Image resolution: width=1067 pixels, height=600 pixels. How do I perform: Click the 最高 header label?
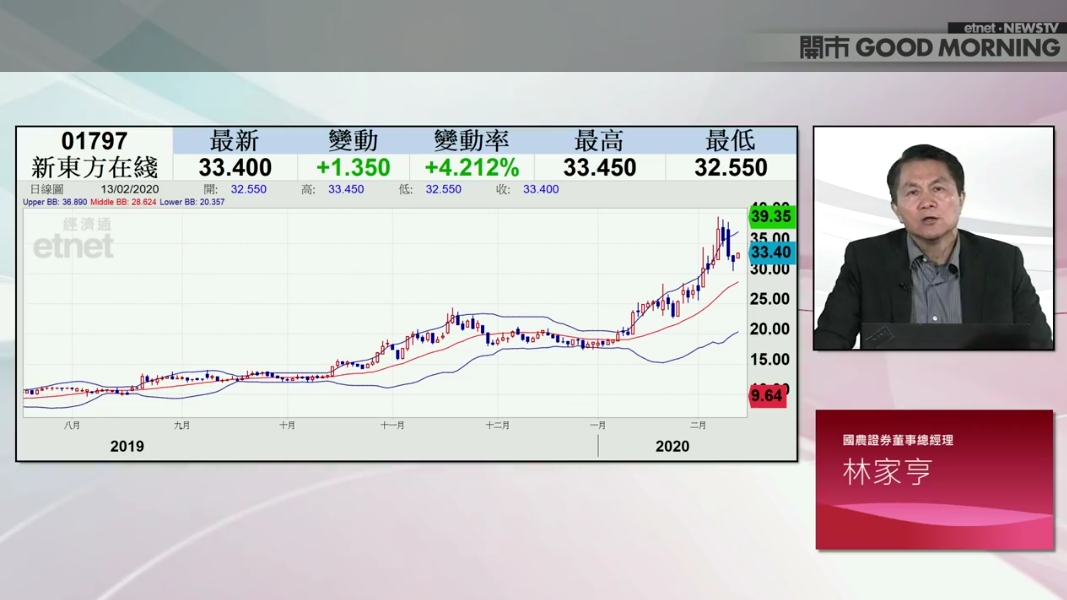599,141
